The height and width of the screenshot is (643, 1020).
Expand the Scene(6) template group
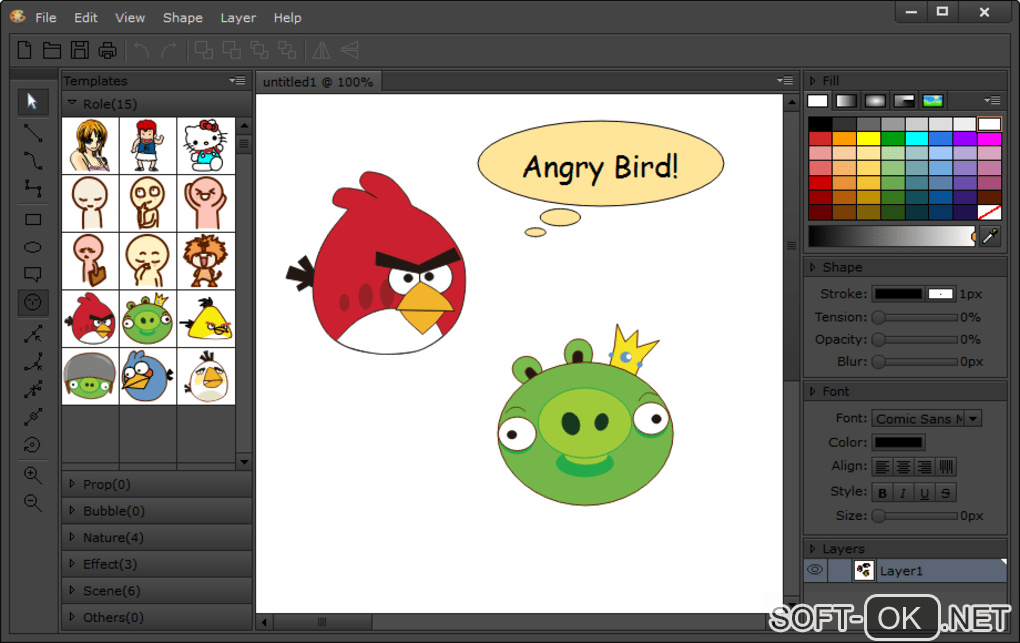156,591
